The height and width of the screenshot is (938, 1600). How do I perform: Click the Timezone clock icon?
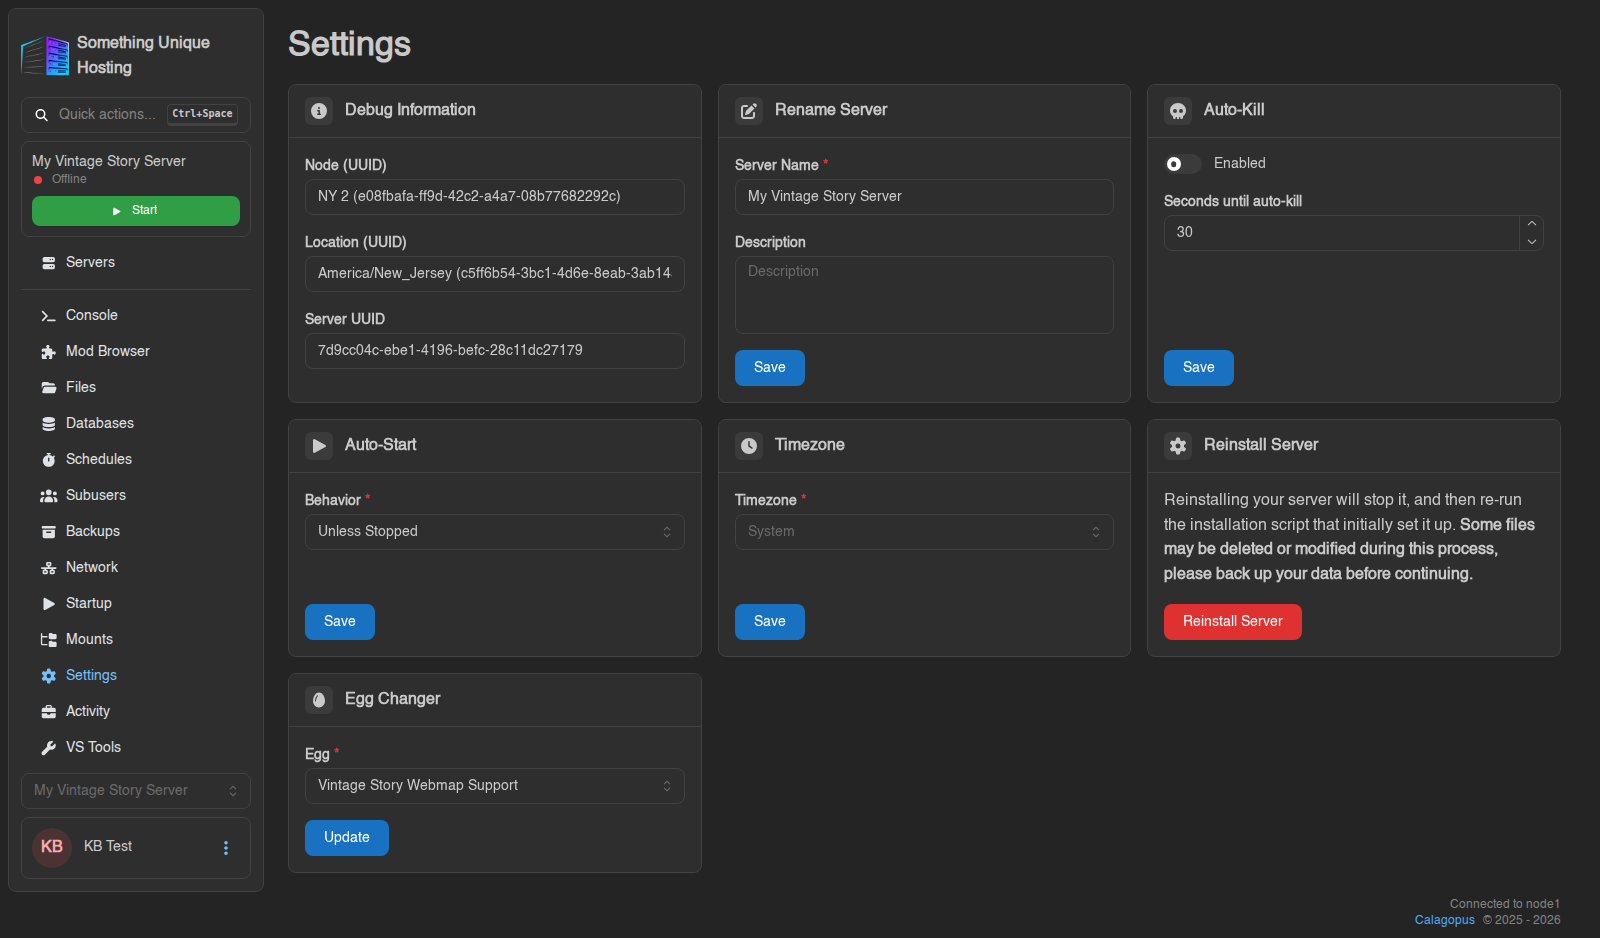[749, 446]
